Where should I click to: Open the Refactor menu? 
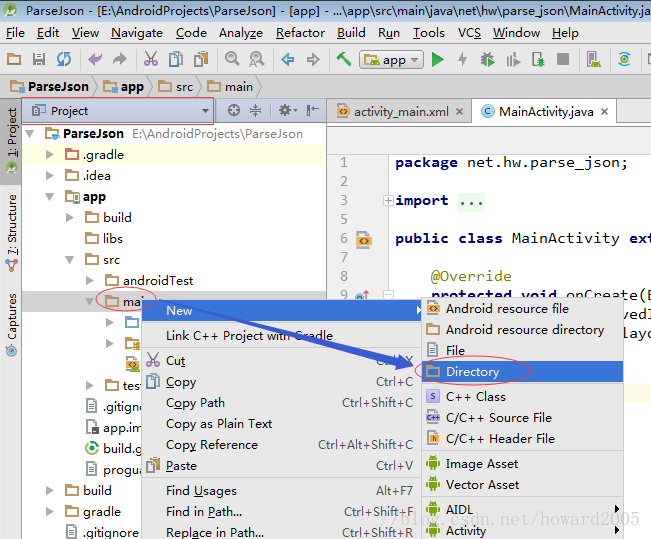point(300,33)
